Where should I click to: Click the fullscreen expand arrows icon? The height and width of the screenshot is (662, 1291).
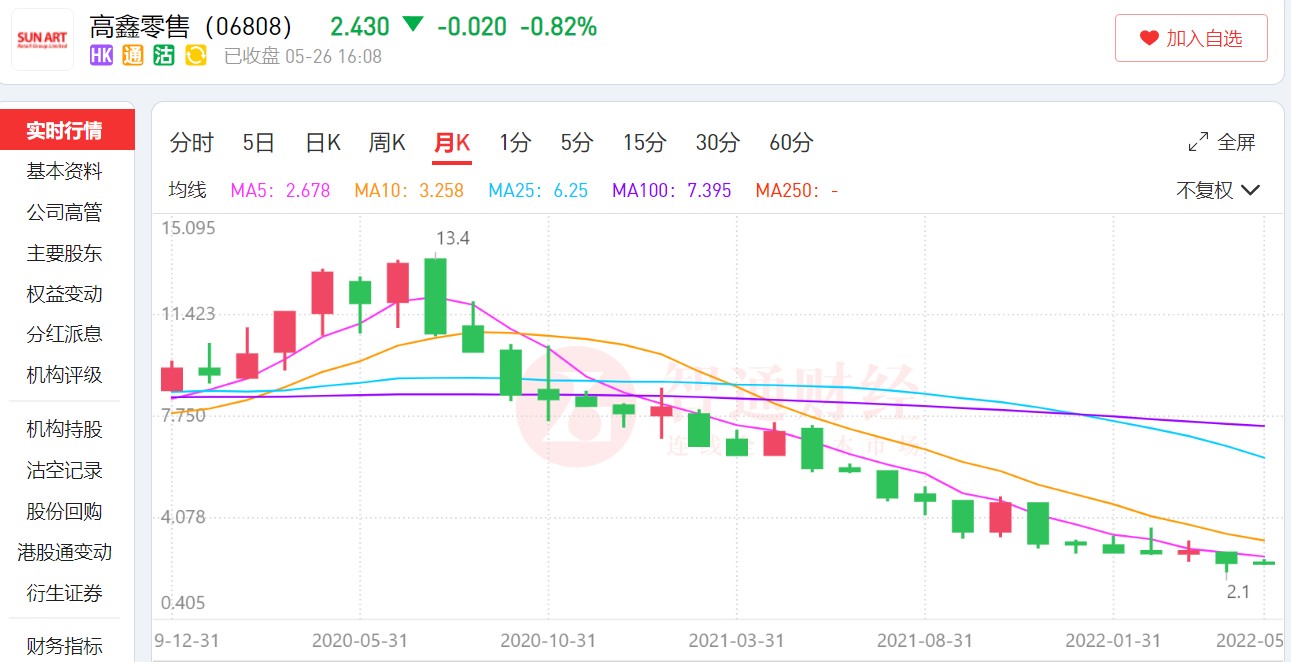point(1198,142)
